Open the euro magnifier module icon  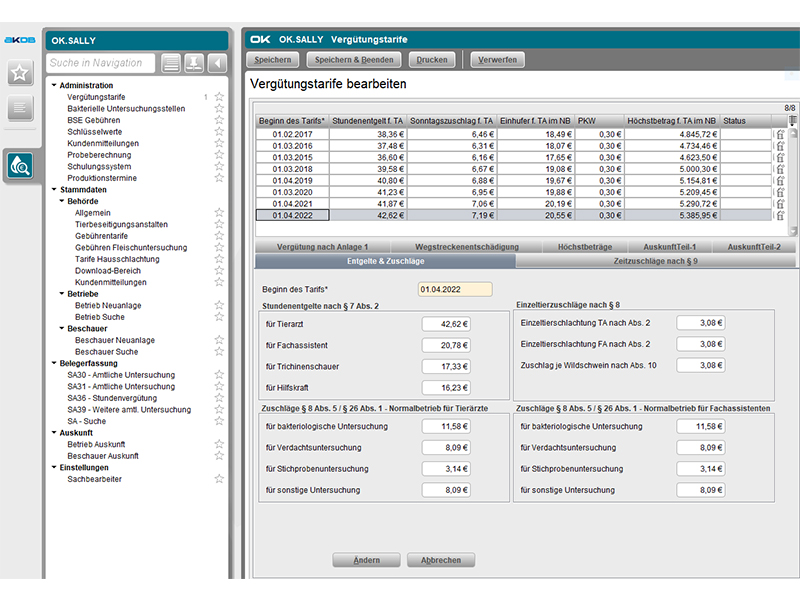[x=19, y=165]
